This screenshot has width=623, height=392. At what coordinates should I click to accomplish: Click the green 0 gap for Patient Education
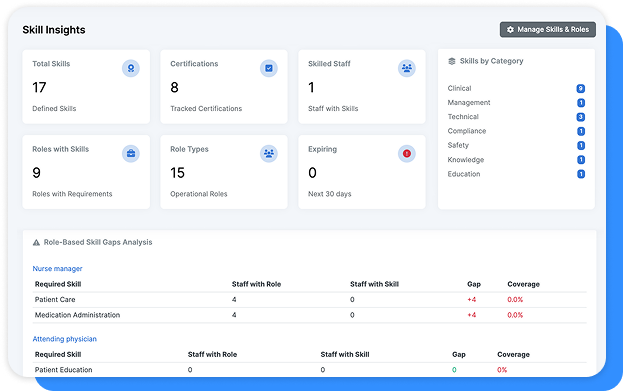(454, 370)
